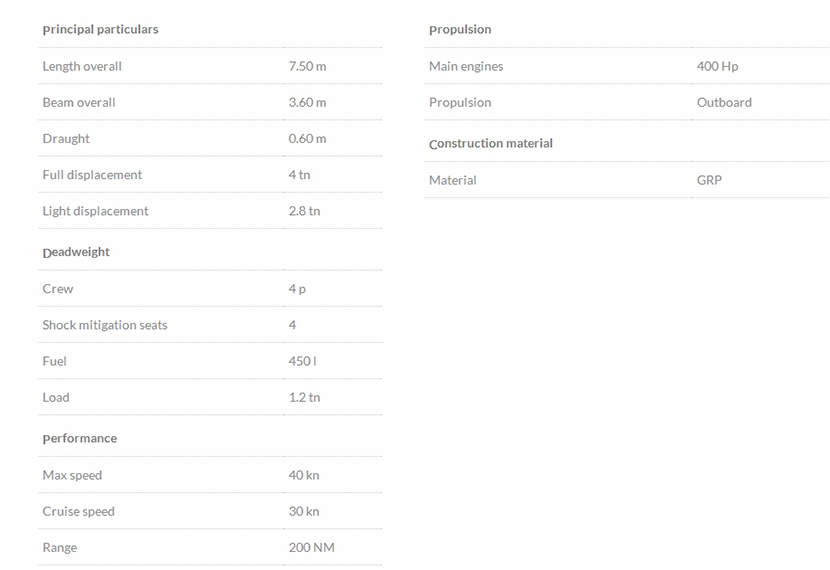Select the Full displacement label

click(92, 174)
